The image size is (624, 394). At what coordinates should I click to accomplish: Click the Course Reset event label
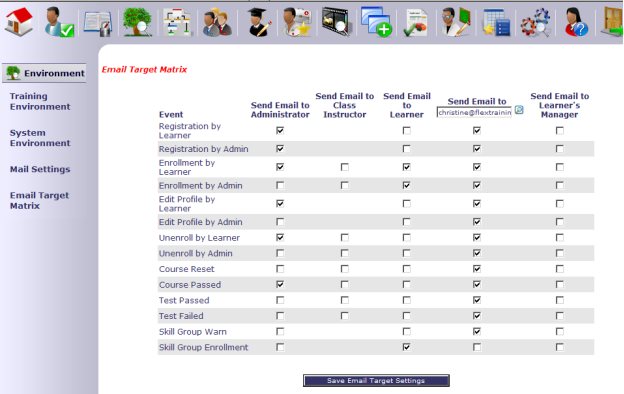pyautogui.click(x=187, y=269)
